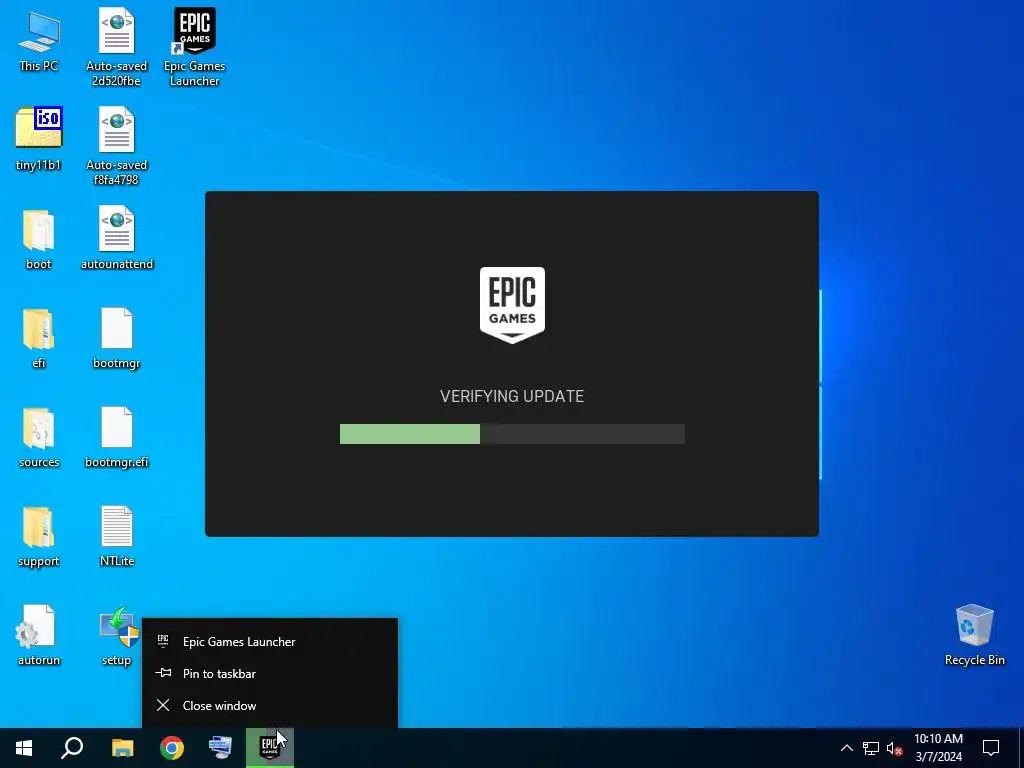This screenshot has height=768, width=1024.
Task: Select the sources folder icon
Action: click(x=39, y=438)
